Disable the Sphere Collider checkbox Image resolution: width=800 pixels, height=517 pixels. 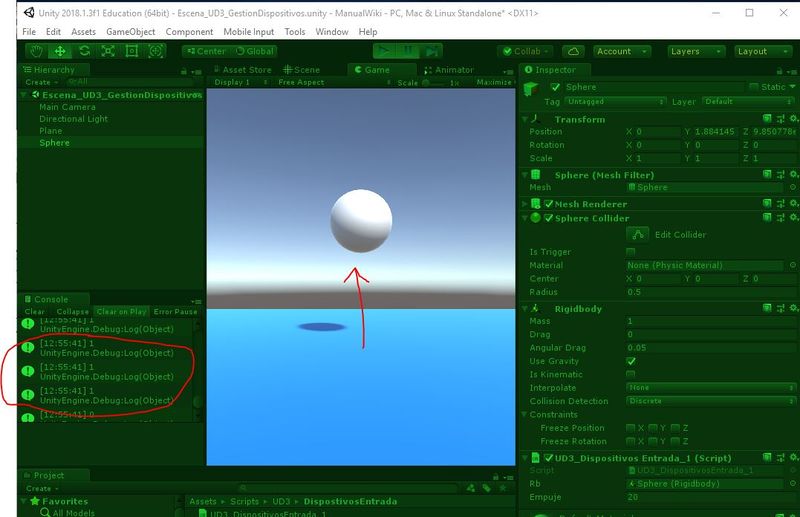click(x=549, y=218)
